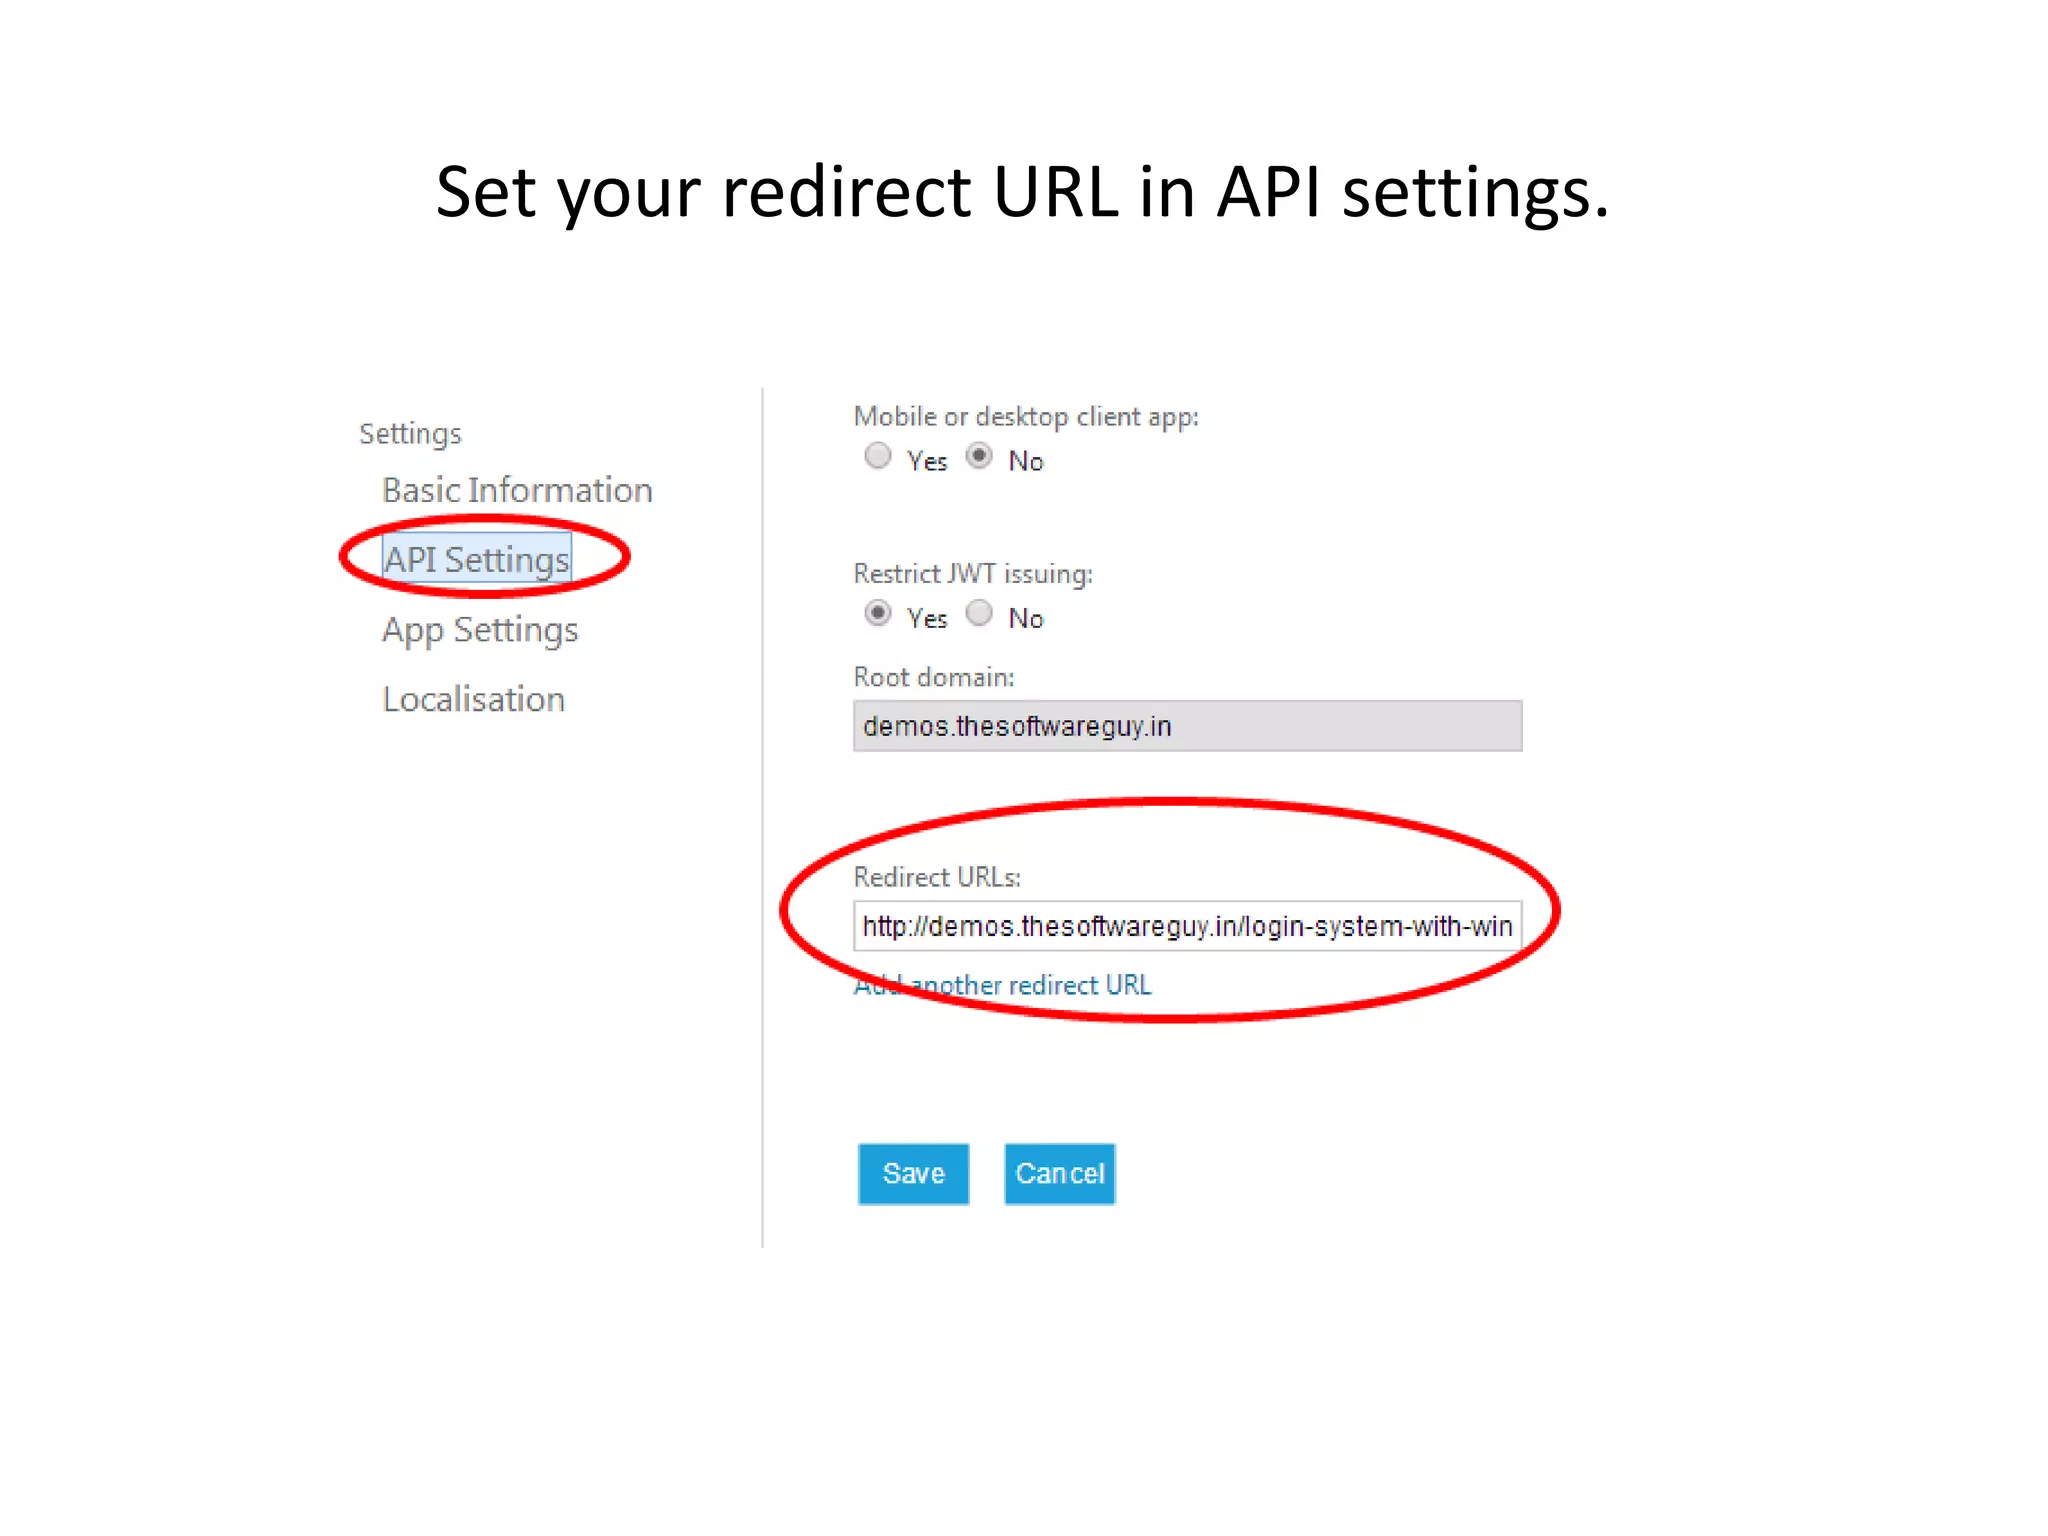This screenshot has width=2048, height=1536.
Task: Click the Root domain text field
Action: (x=1187, y=726)
